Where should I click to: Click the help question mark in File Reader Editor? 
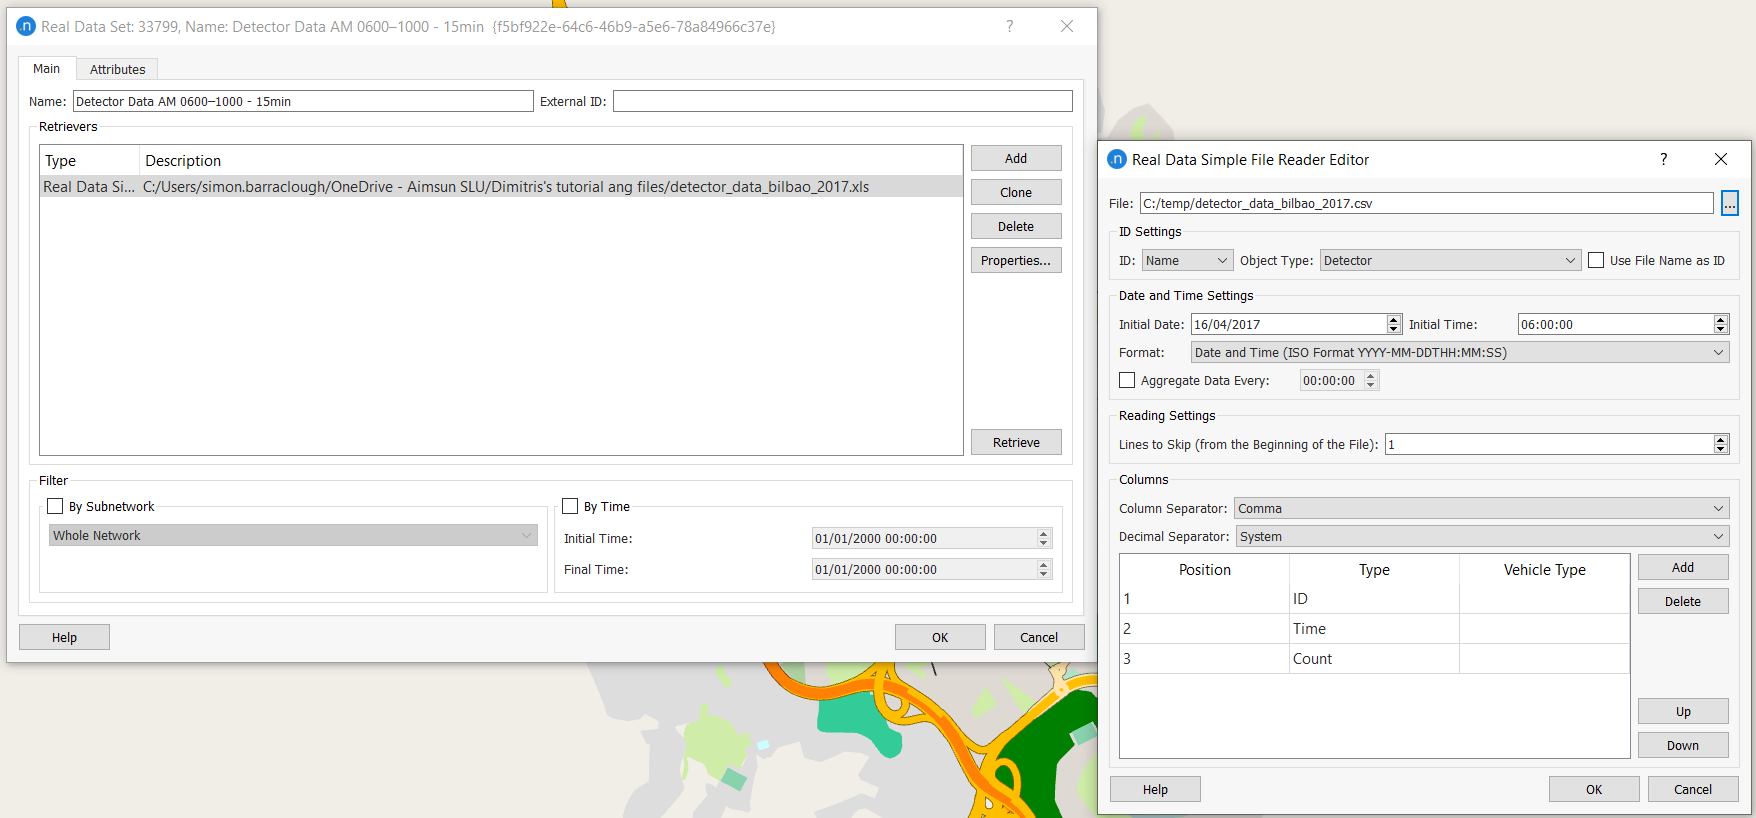click(x=1663, y=159)
